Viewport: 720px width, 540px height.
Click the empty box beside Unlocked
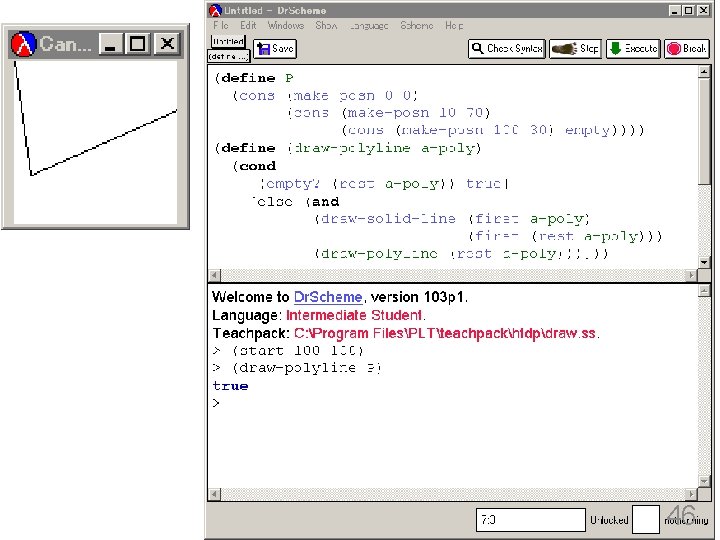646,519
